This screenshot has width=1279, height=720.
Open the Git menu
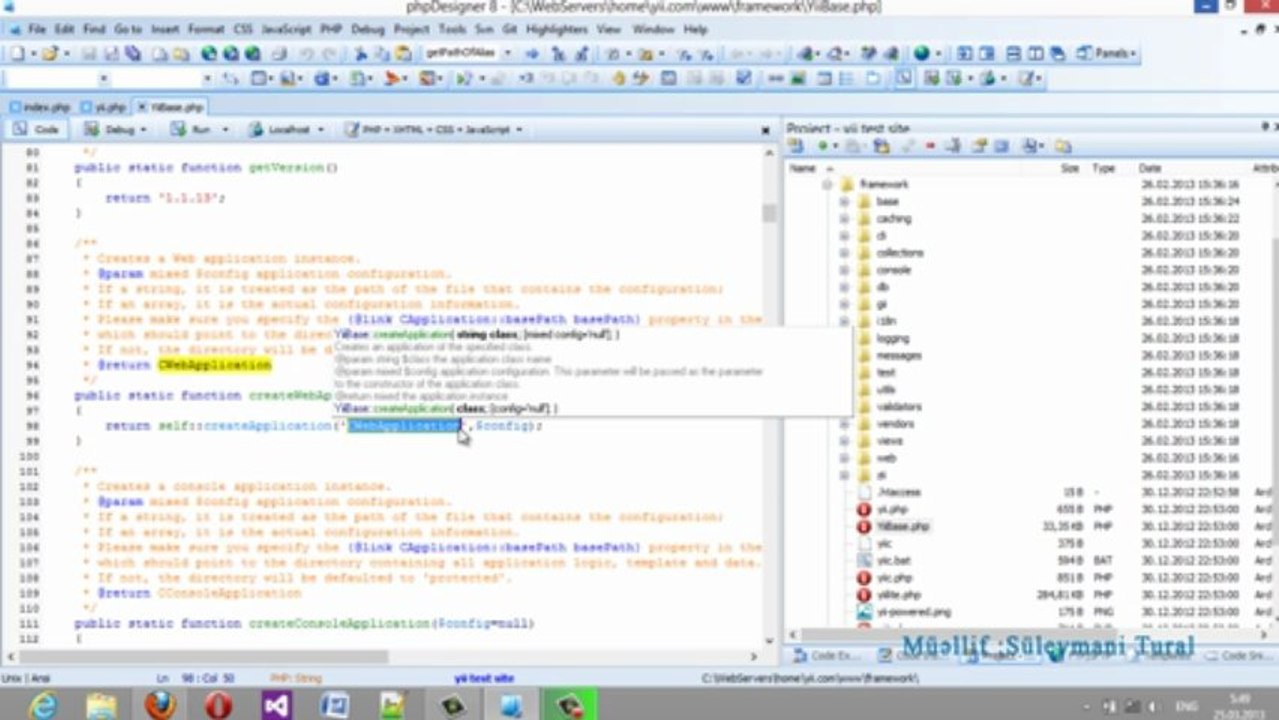click(510, 29)
